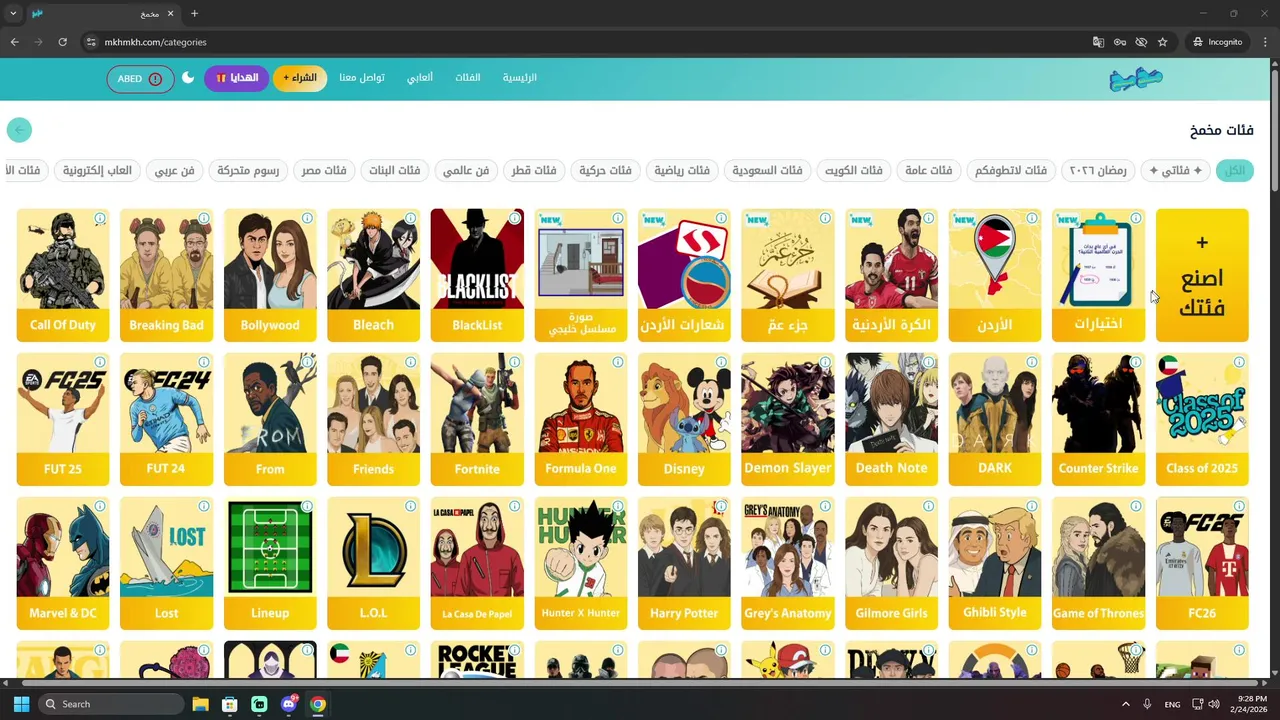Open the BlackList category card
This screenshot has height=720, width=1280.
coord(477,275)
